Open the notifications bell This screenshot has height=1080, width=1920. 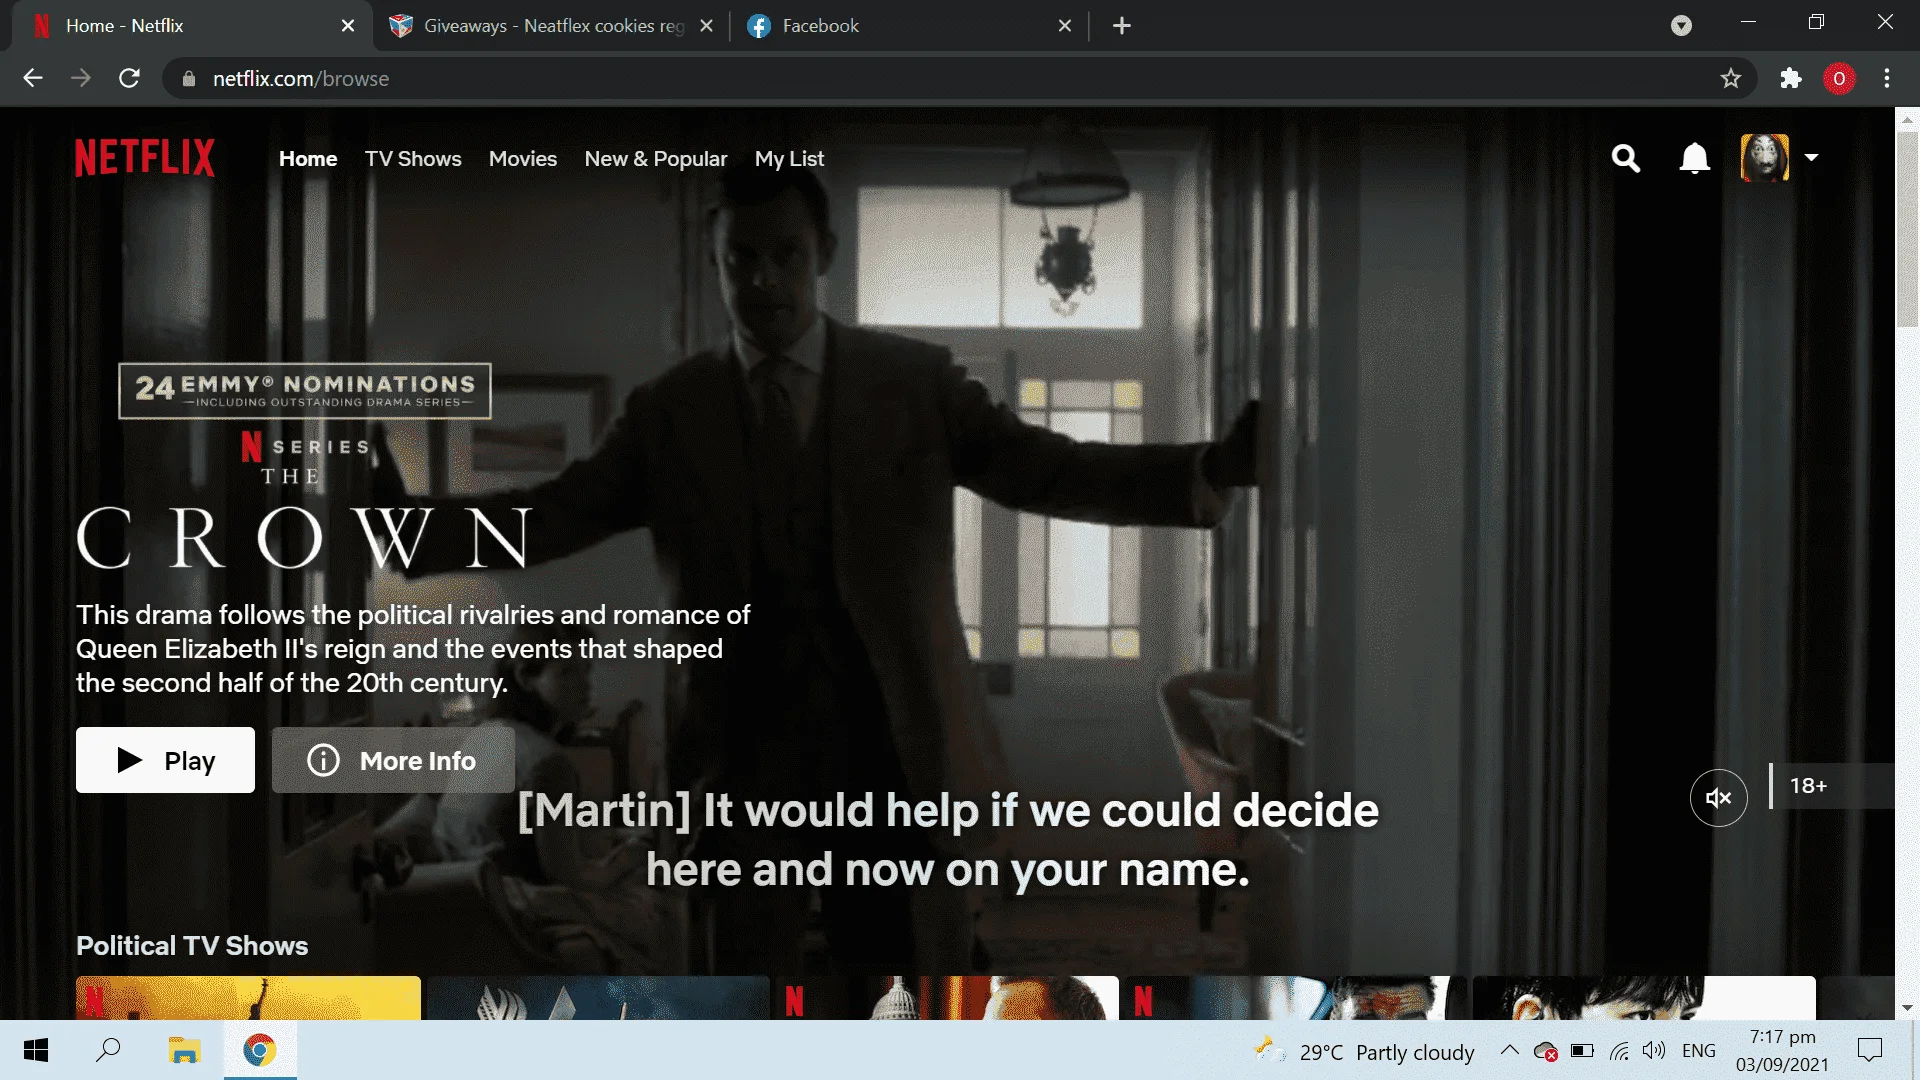[1694, 158]
